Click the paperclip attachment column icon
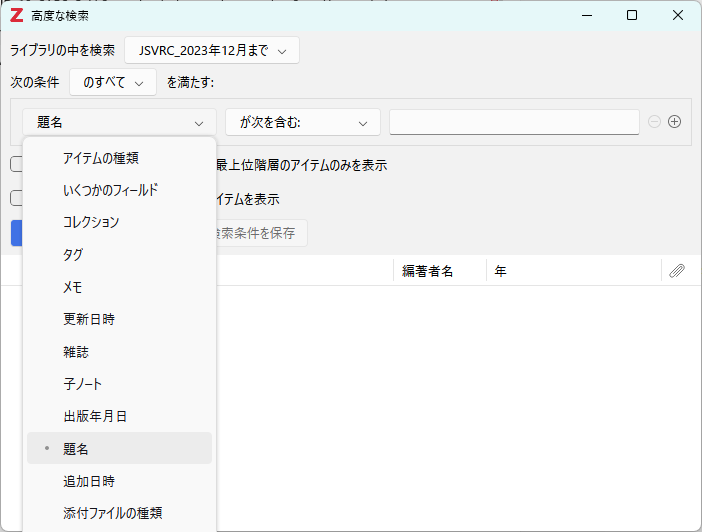Screen dimensions: 702x532 (677, 271)
